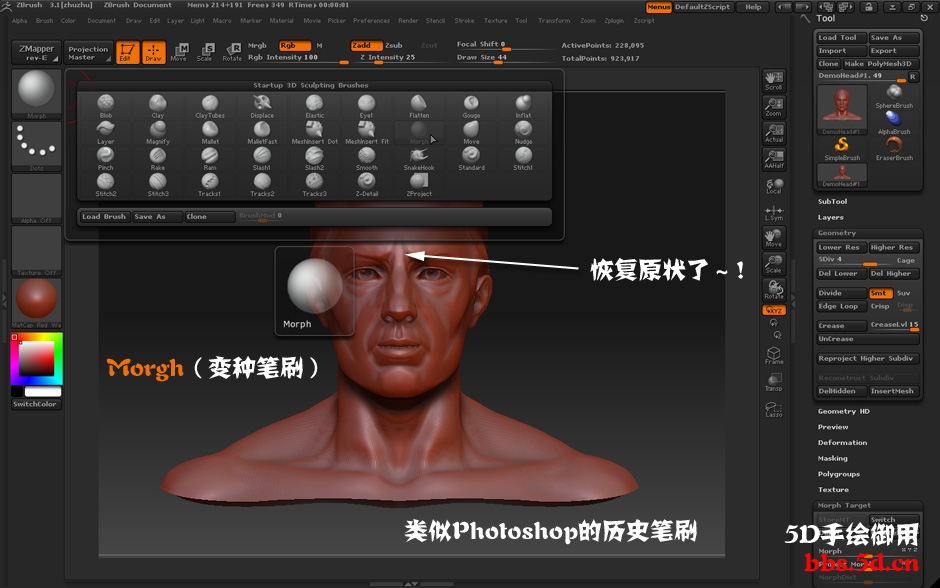Screen dimensions: 940x588
Task: Click the SwitchColor button
Action: (36, 405)
